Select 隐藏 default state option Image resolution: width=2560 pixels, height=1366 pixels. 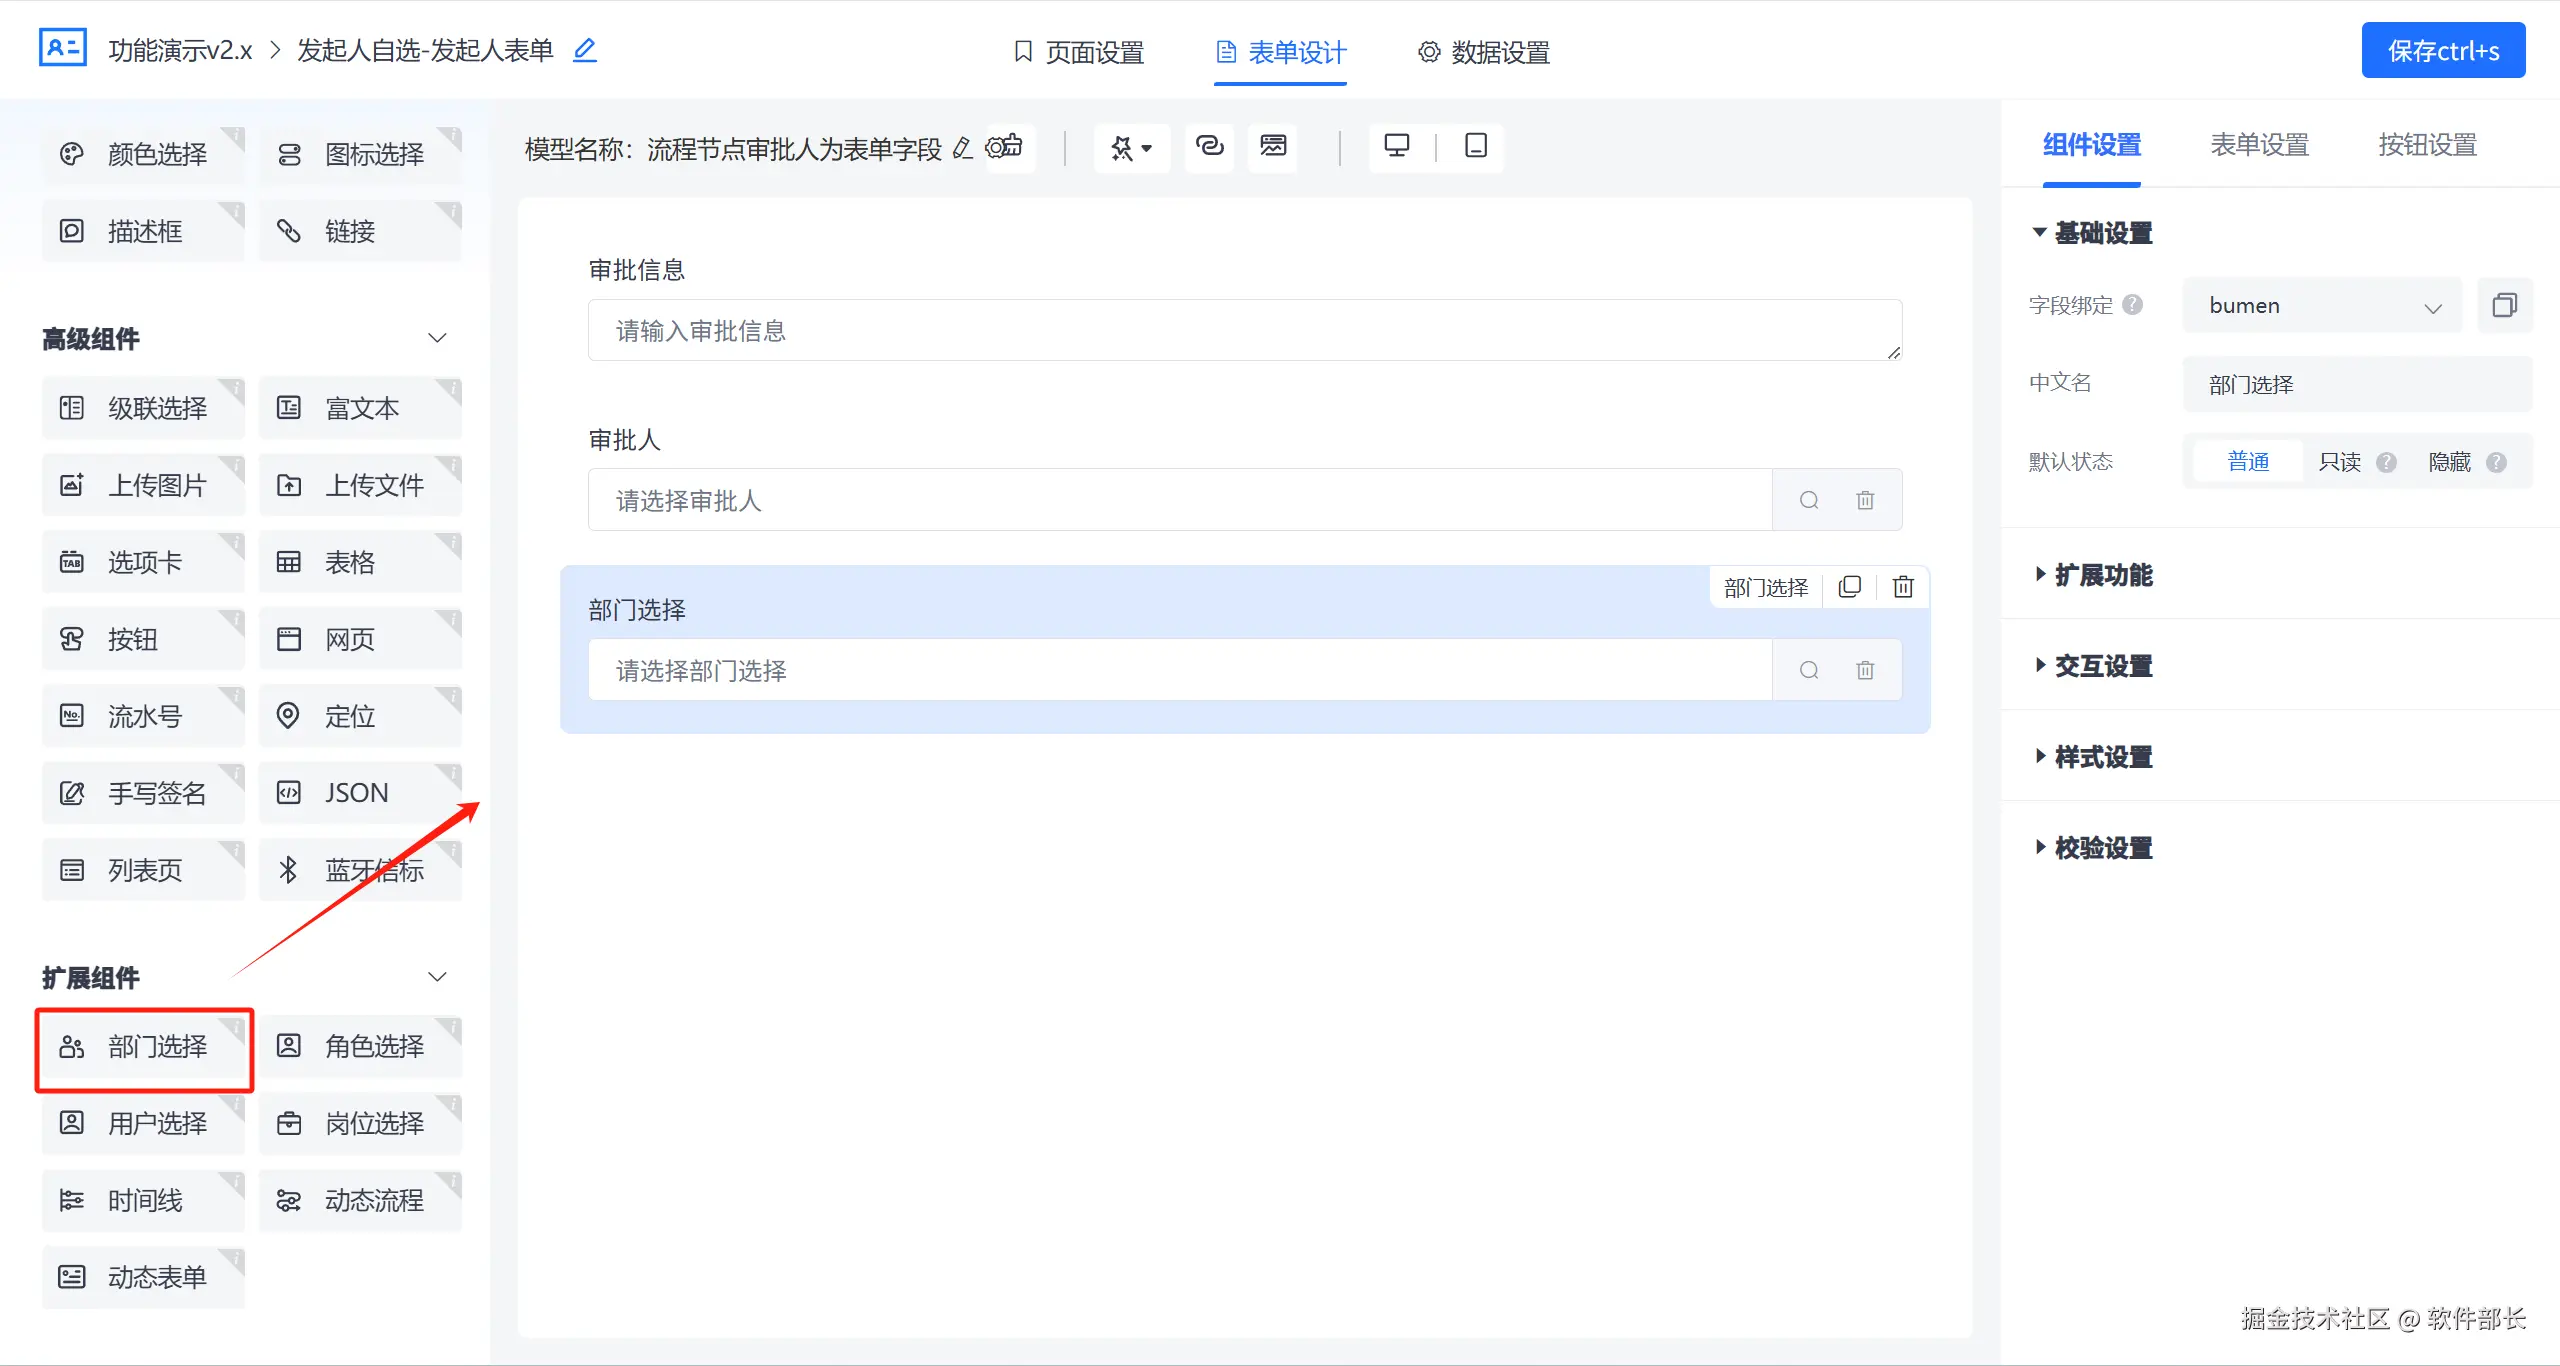pos(2449,462)
